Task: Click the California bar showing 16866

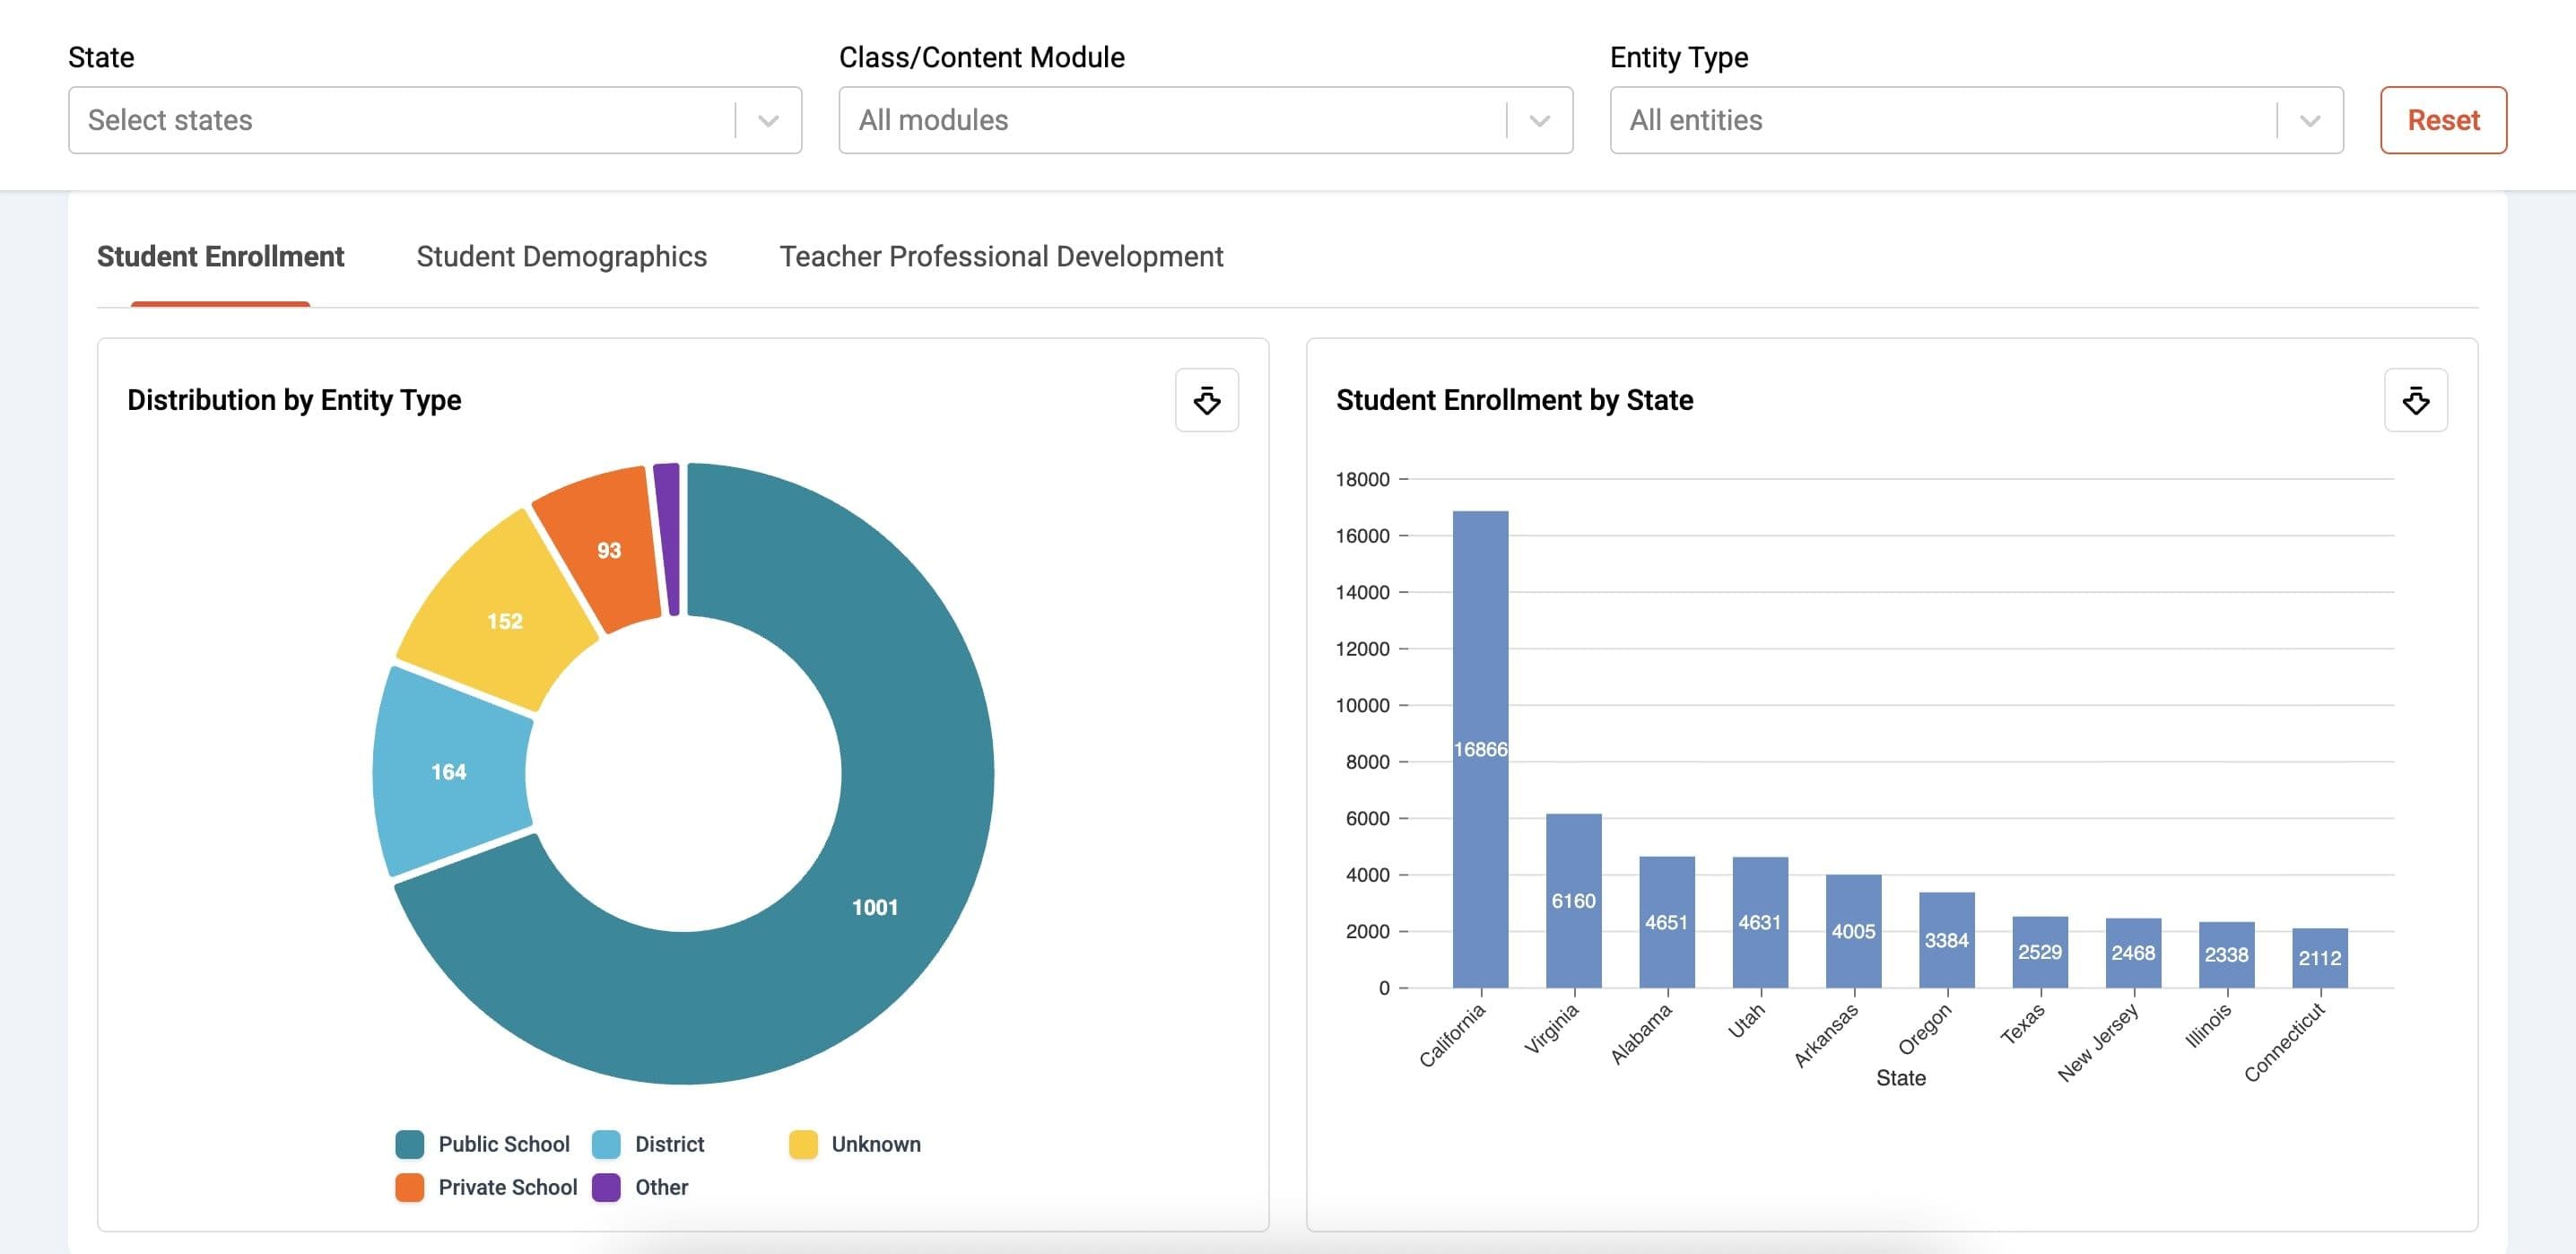Action: tap(1480, 750)
